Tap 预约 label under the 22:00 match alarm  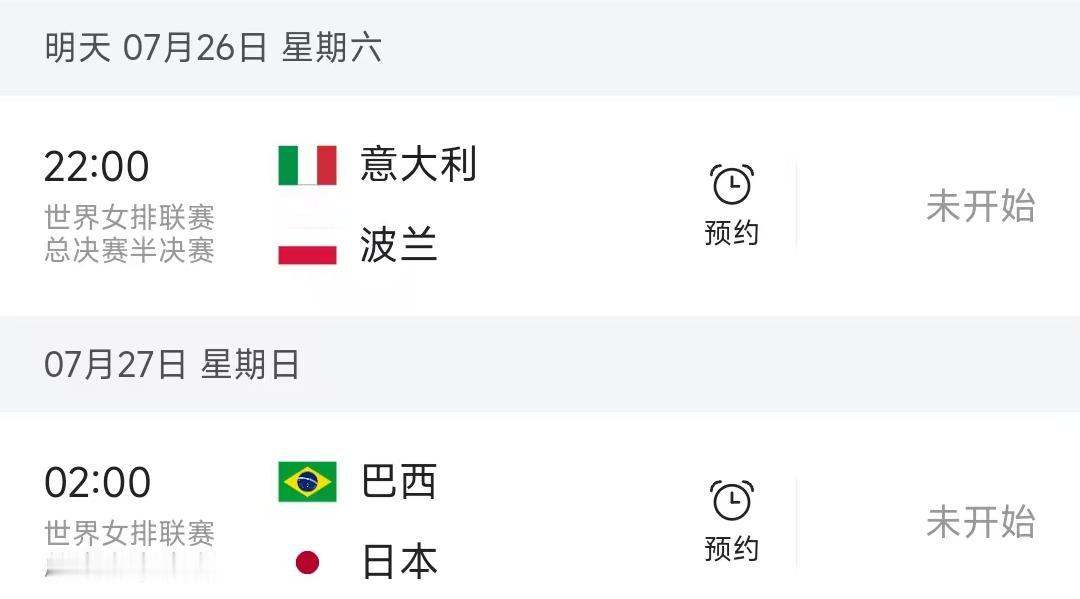731,233
